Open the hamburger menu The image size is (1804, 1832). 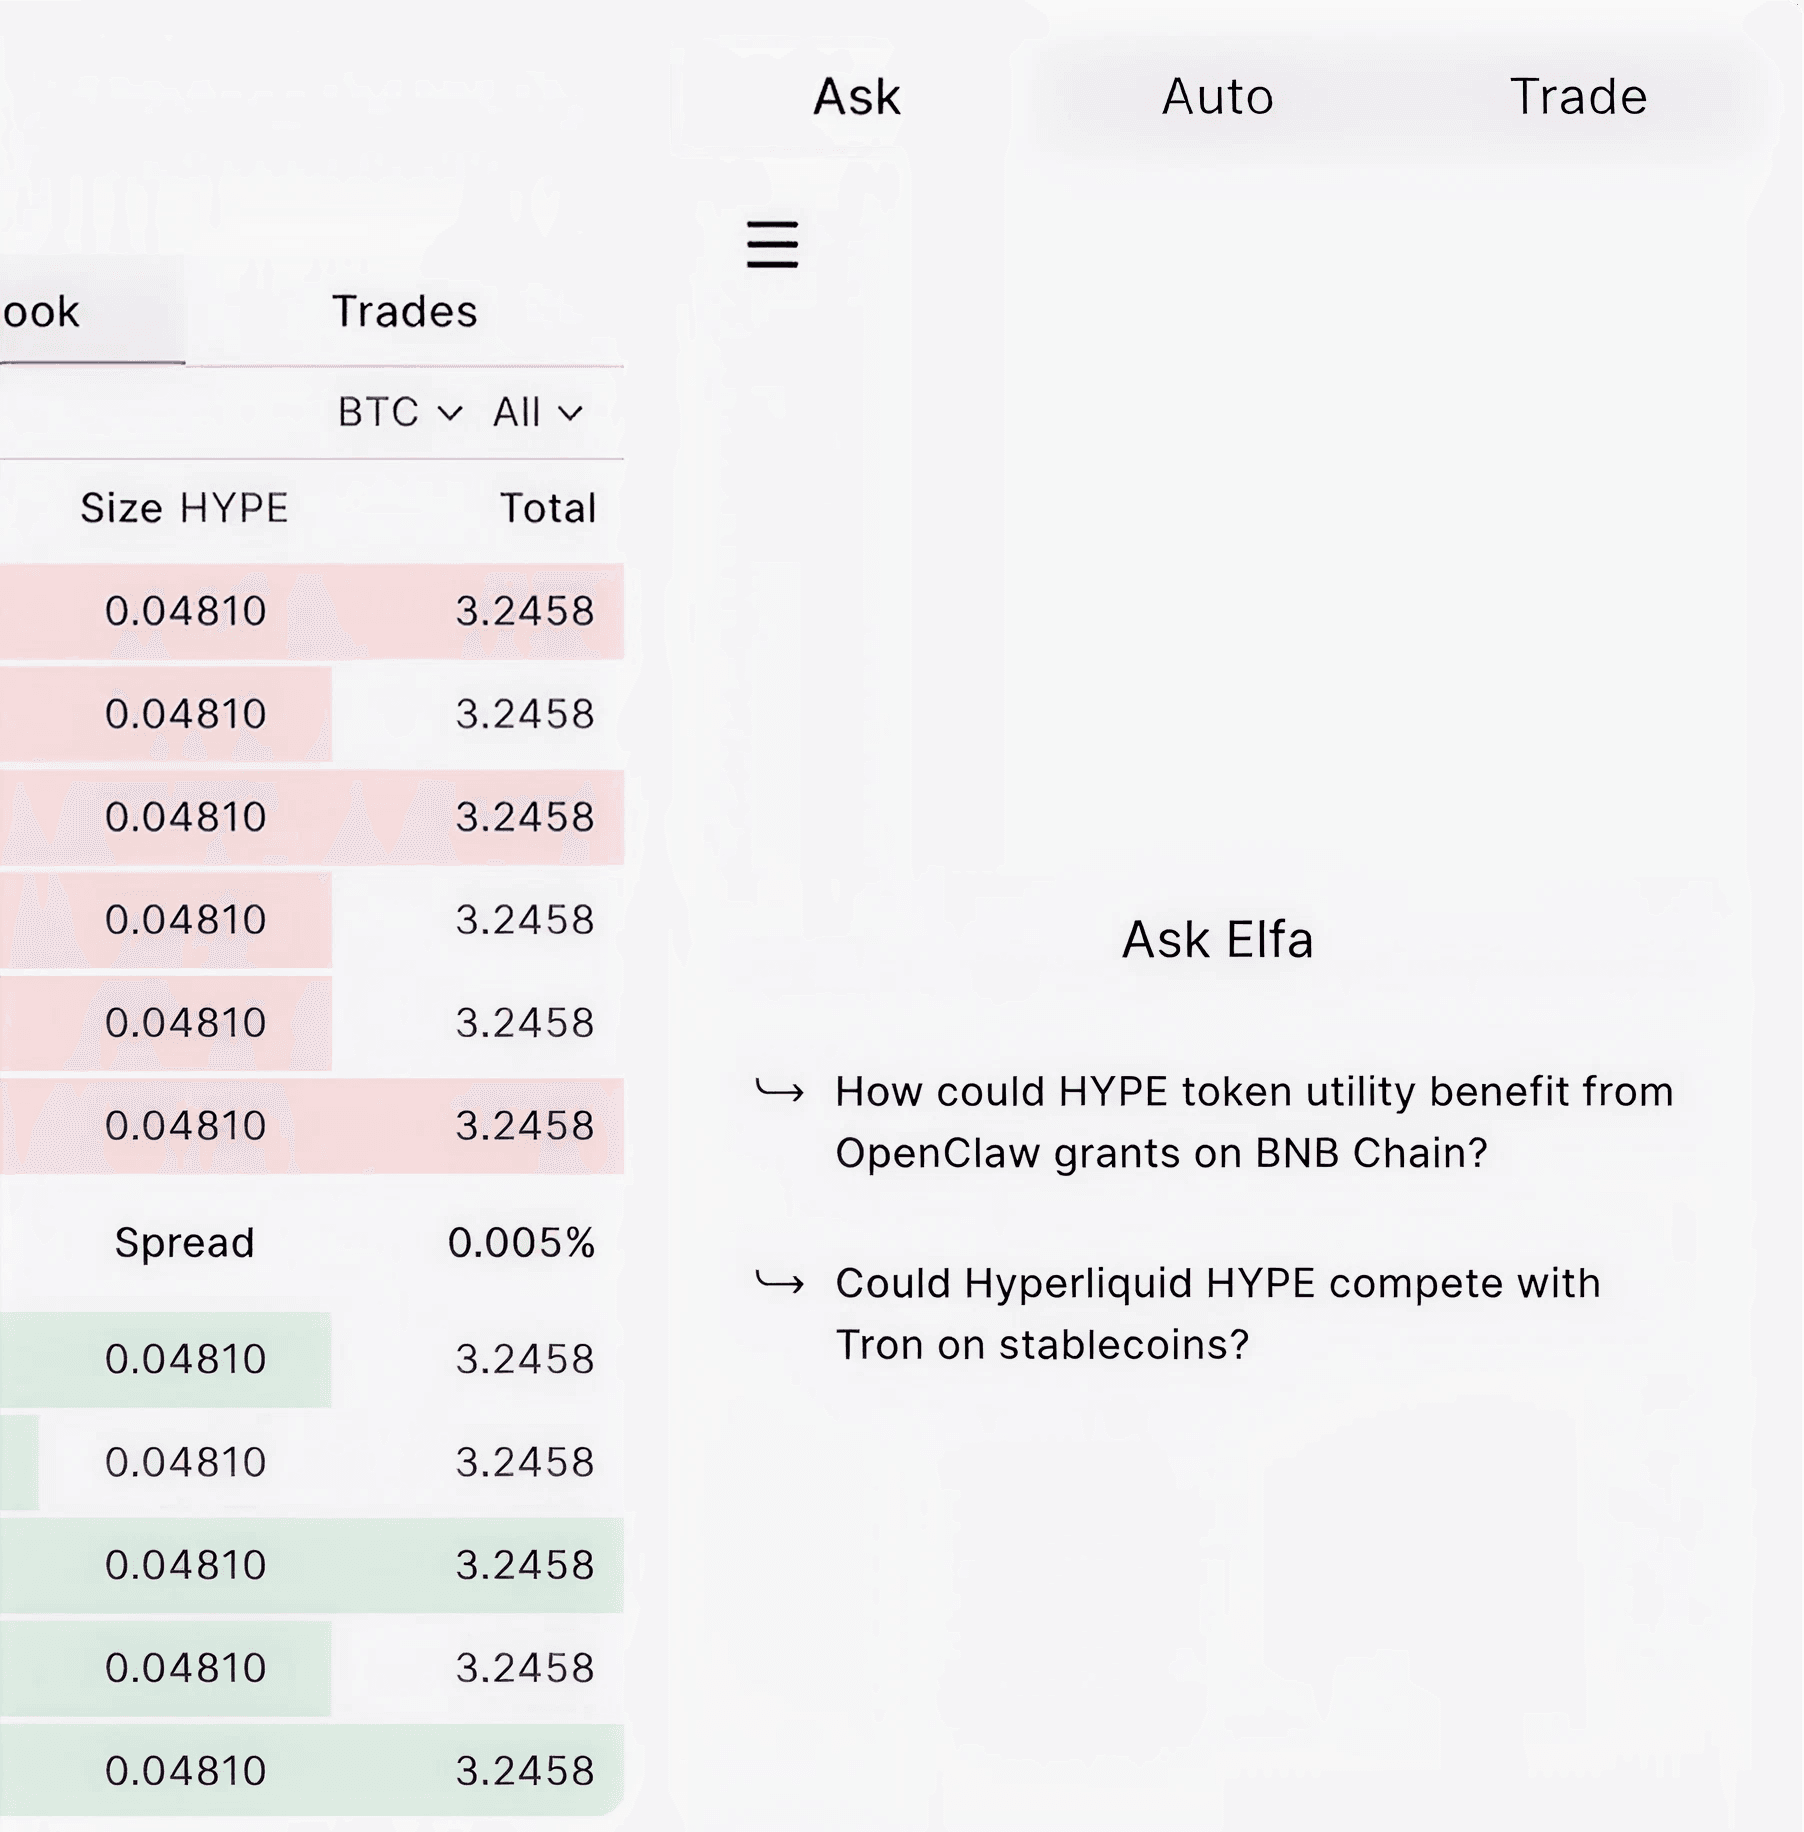(770, 246)
